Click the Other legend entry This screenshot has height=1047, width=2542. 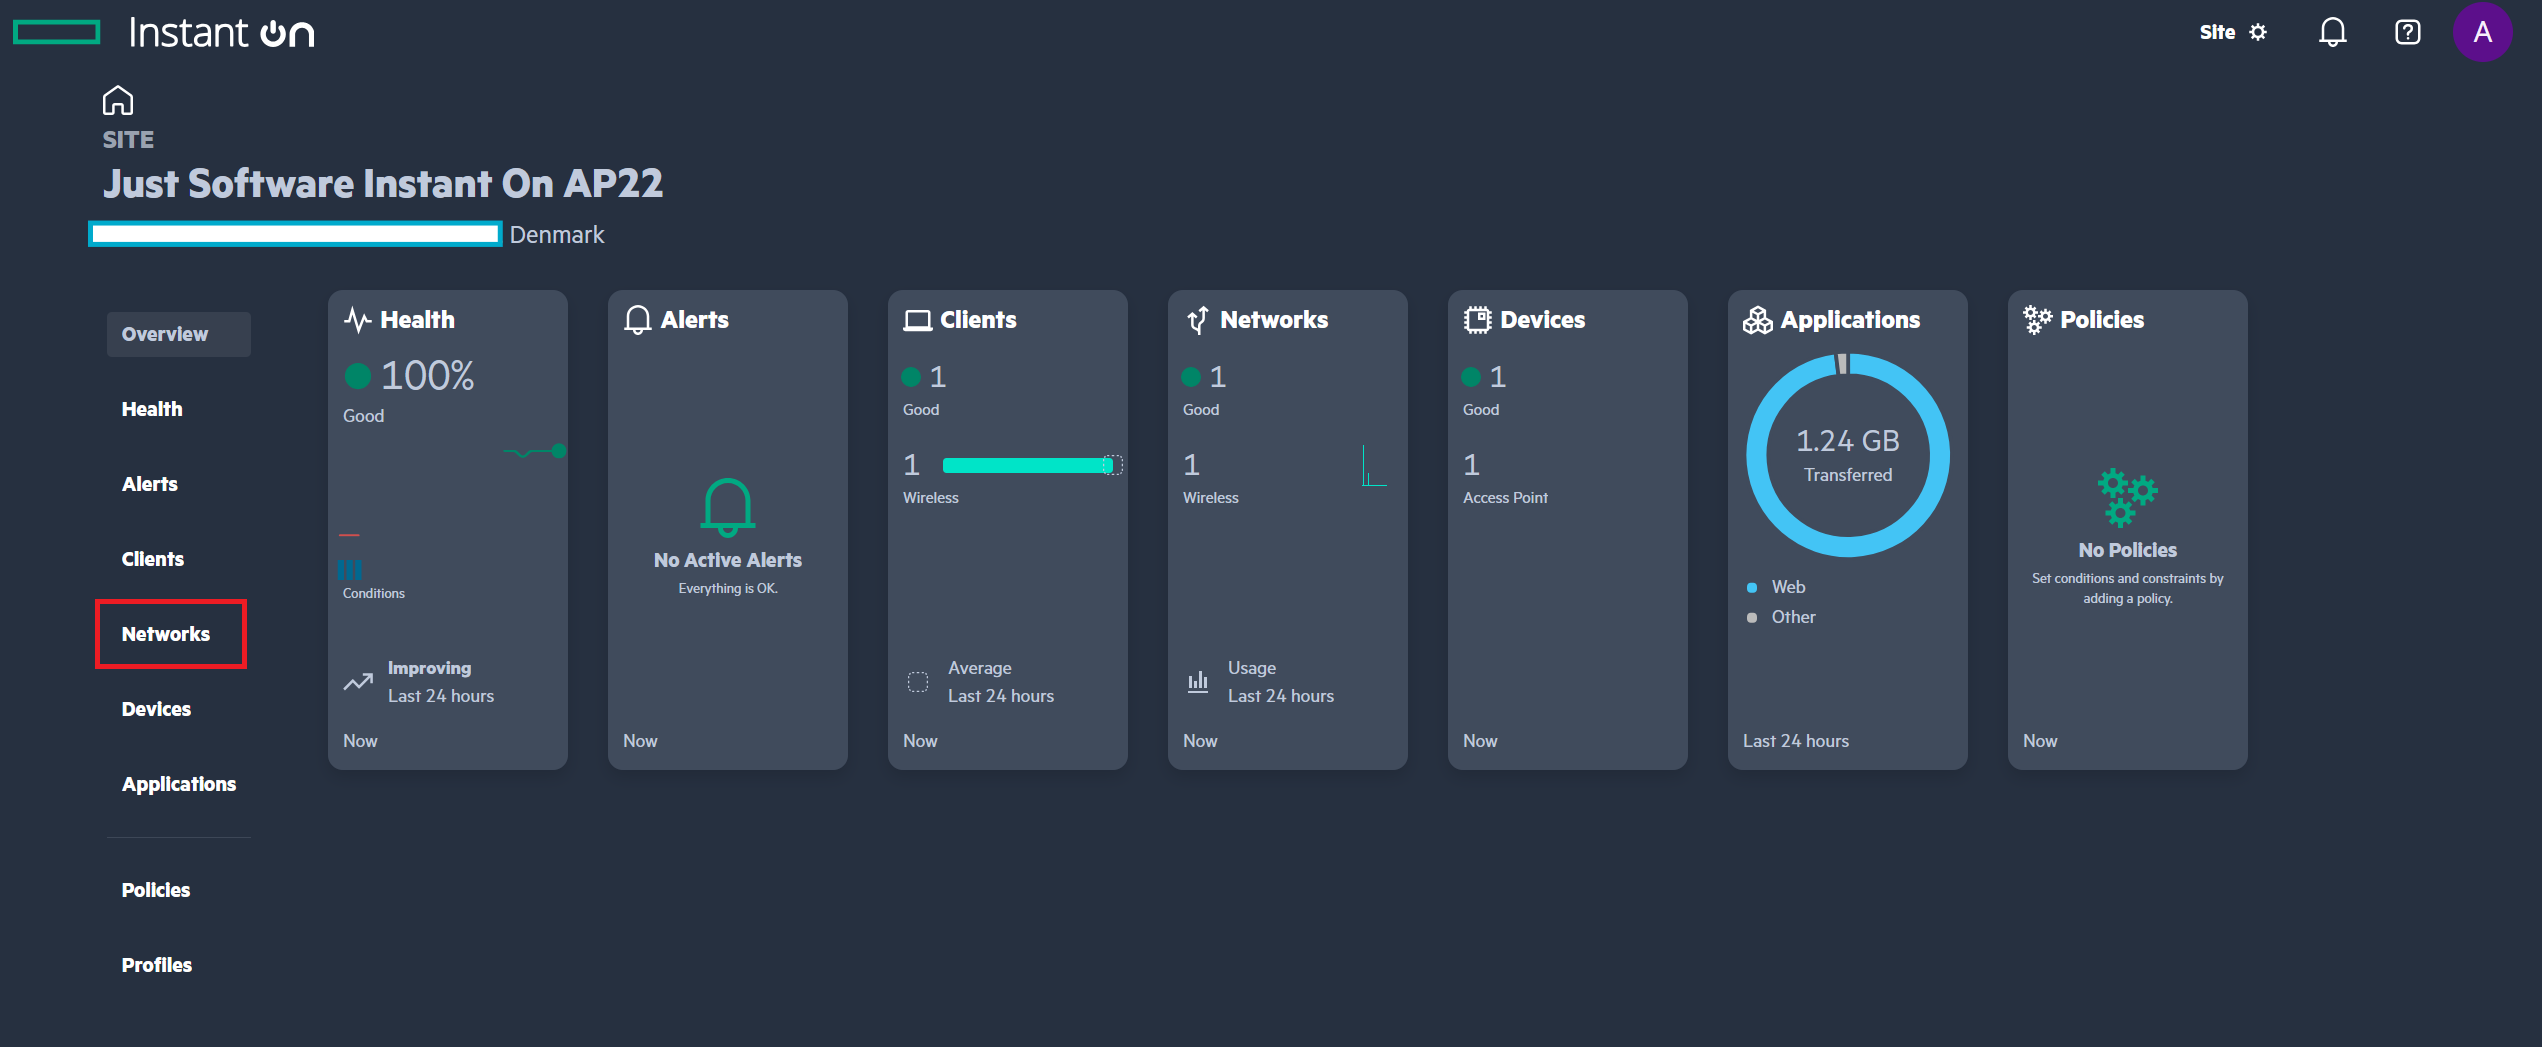[1781, 617]
